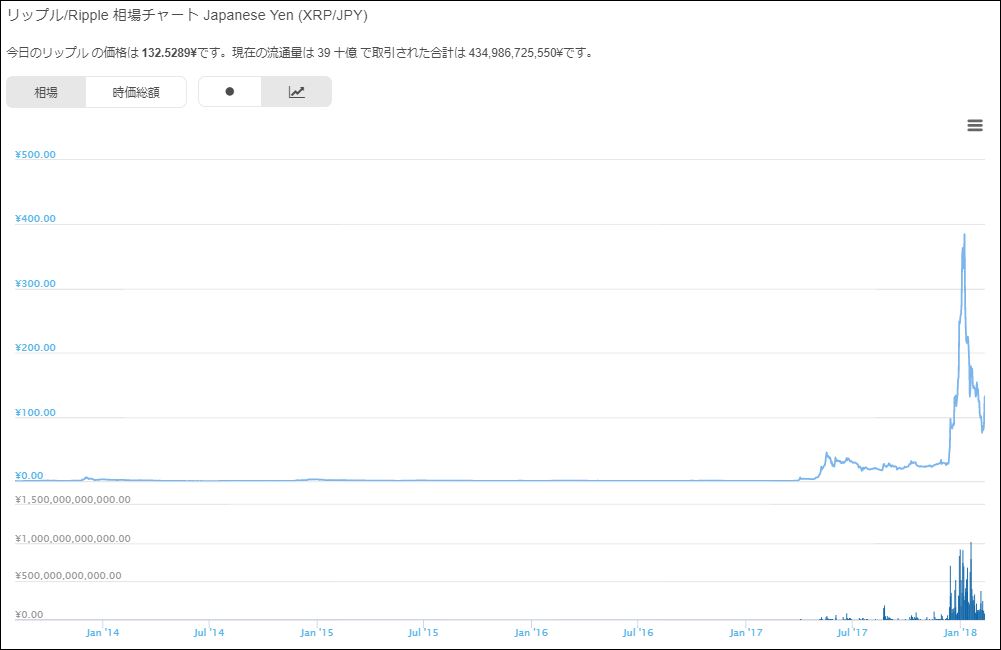Click the Jul '17 date label

point(852,632)
